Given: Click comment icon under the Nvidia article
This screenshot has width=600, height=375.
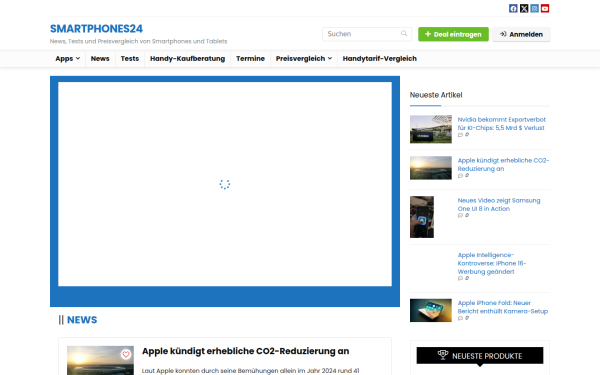Looking at the screenshot, I should (x=460, y=135).
